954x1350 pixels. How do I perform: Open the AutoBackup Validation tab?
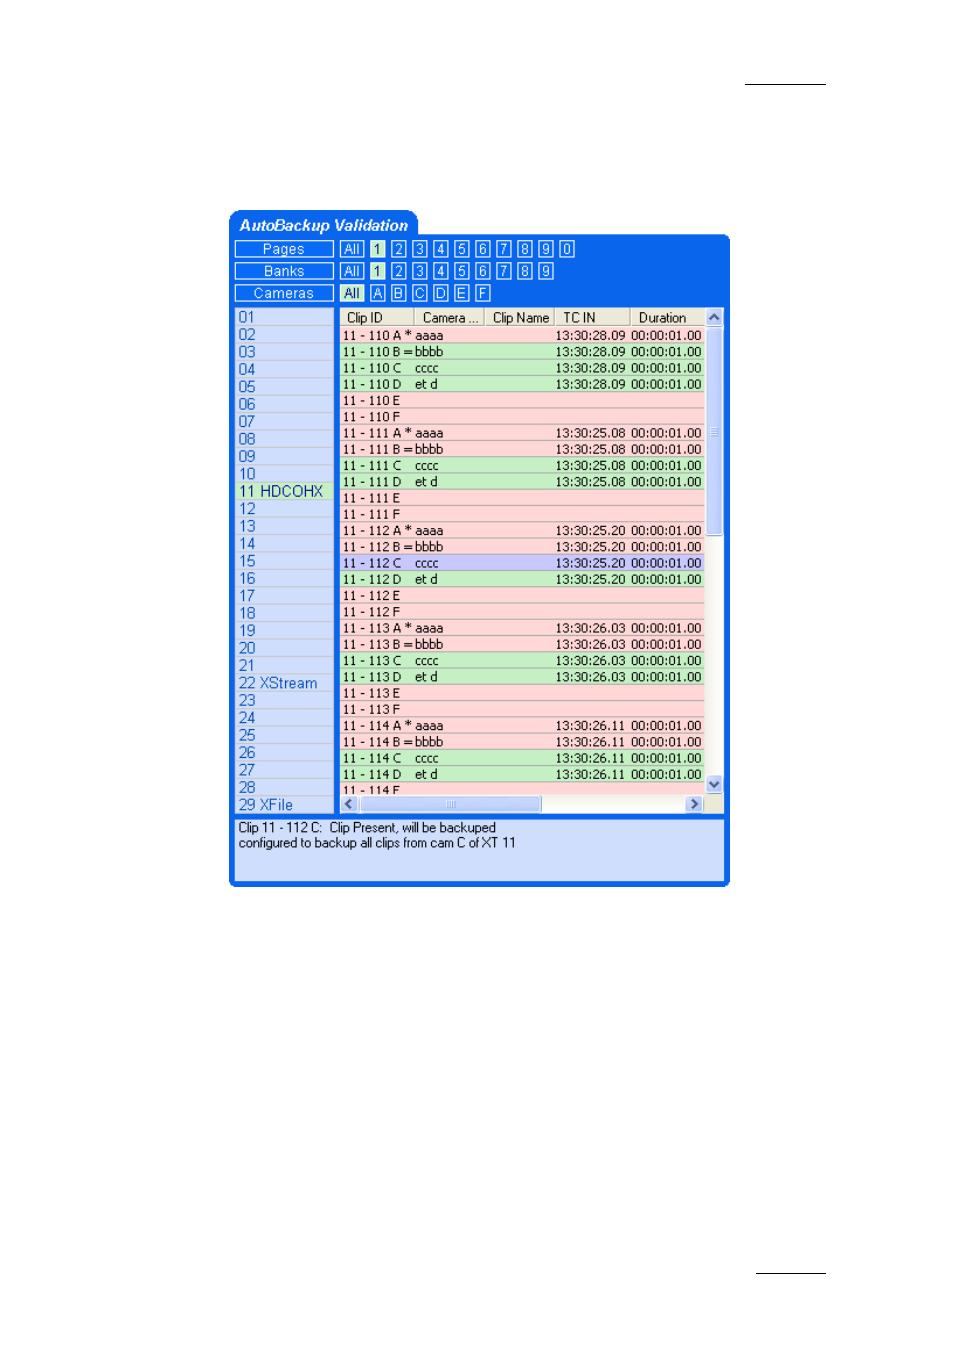(323, 225)
